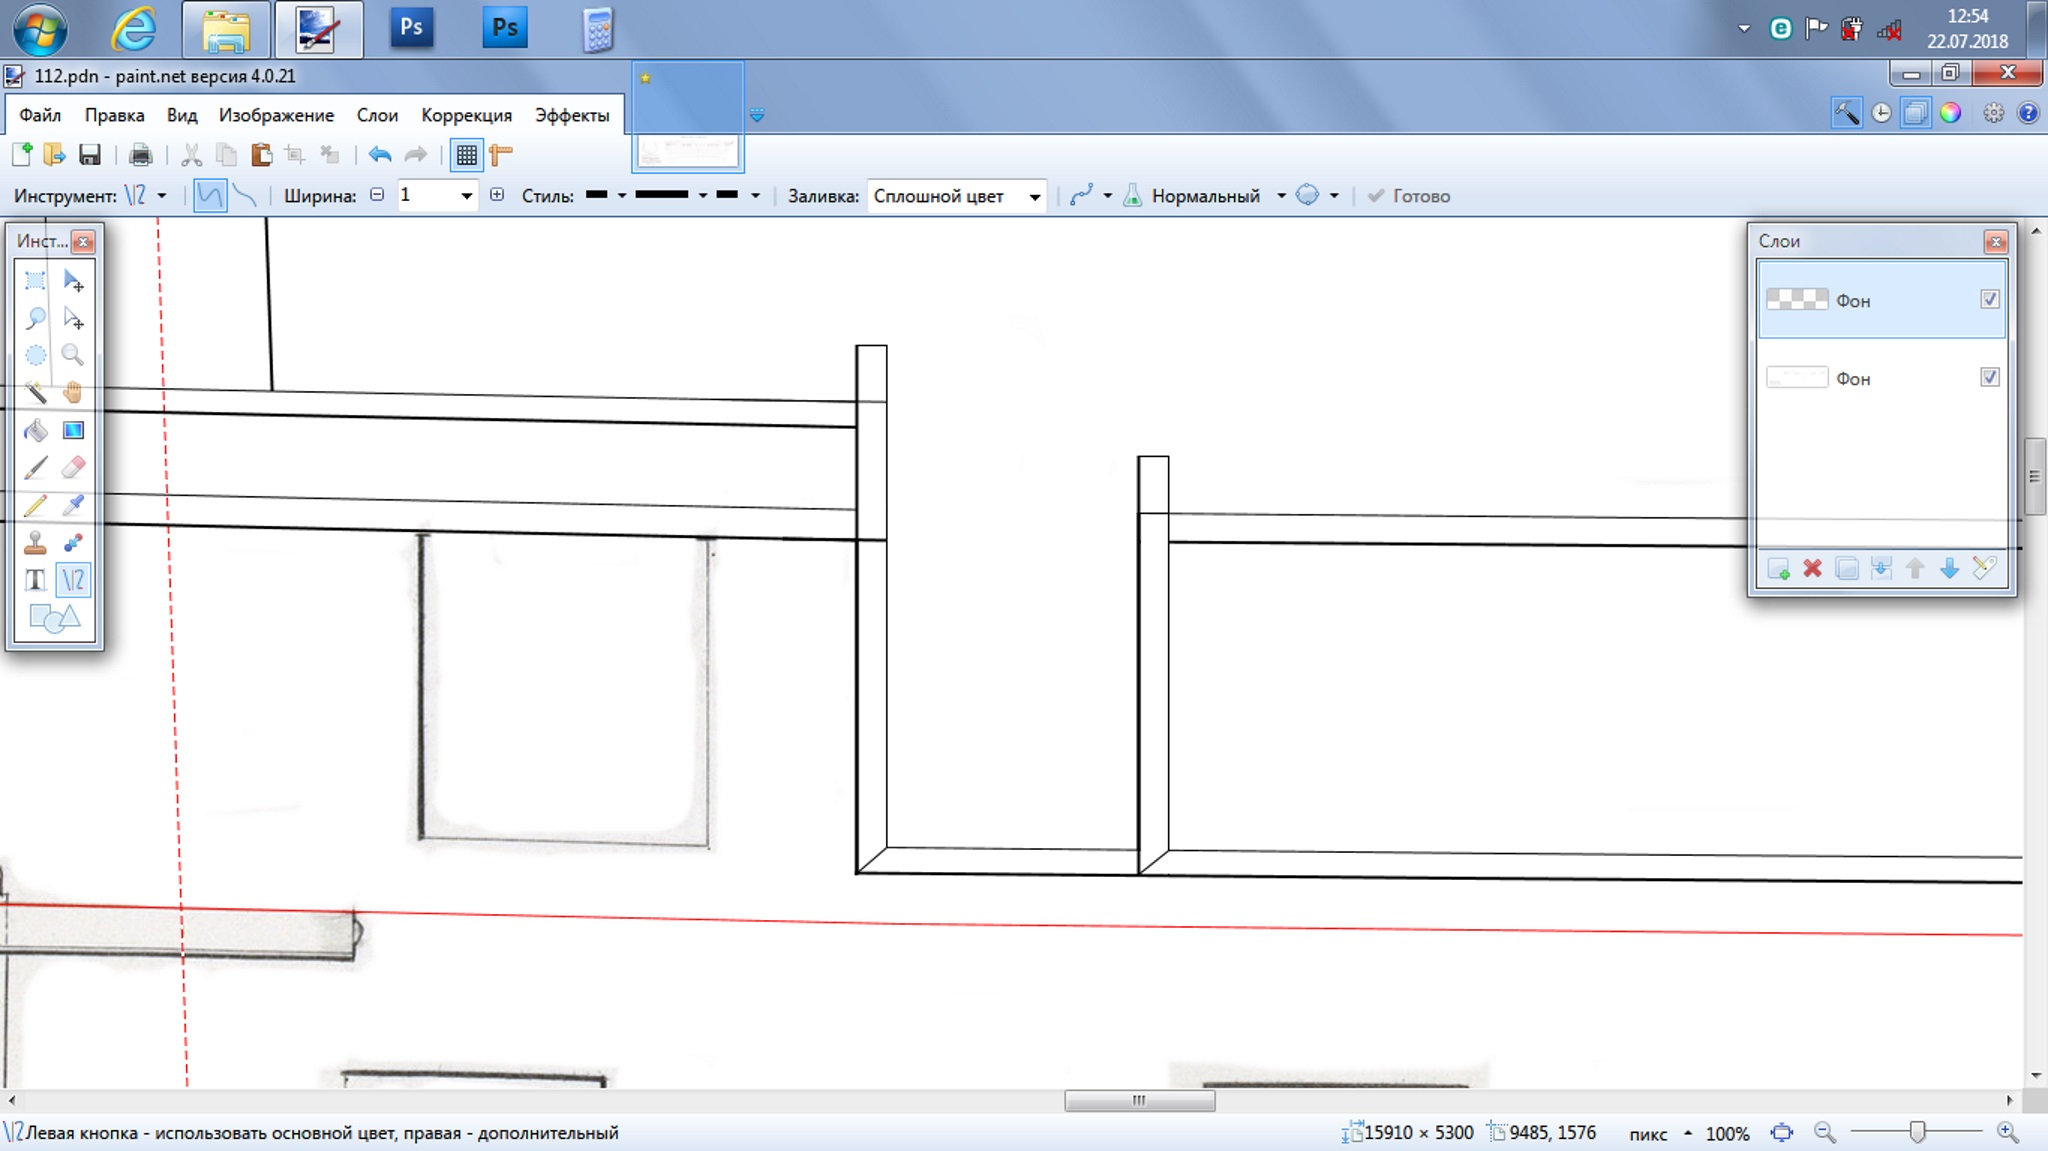Select the Rectangle Select tool
The height and width of the screenshot is (1151, 2048).
(x=35, y=280)
